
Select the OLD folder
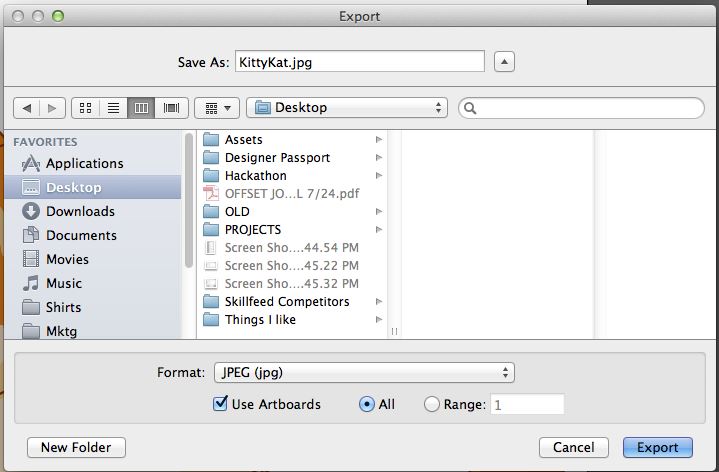[292, 211]
